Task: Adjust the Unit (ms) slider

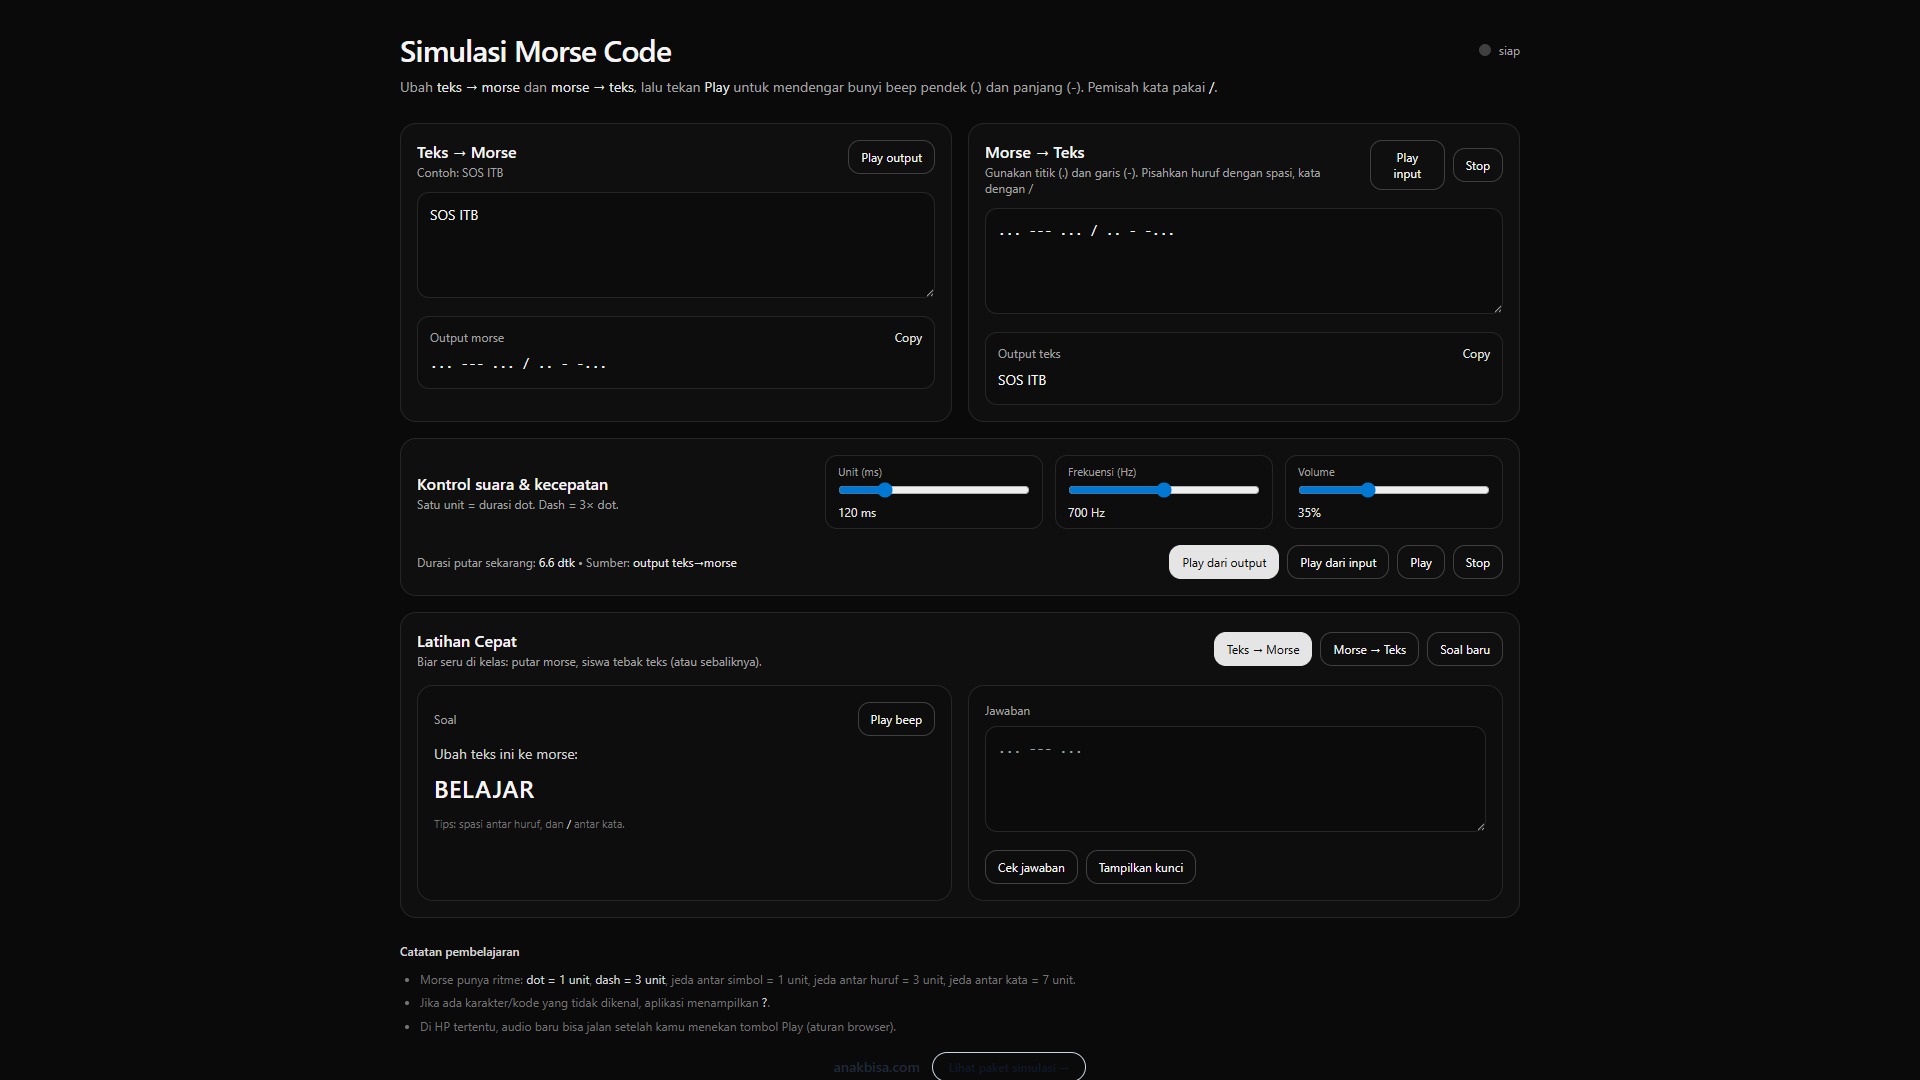Action: pyautogui.click(x=934, y=490)
